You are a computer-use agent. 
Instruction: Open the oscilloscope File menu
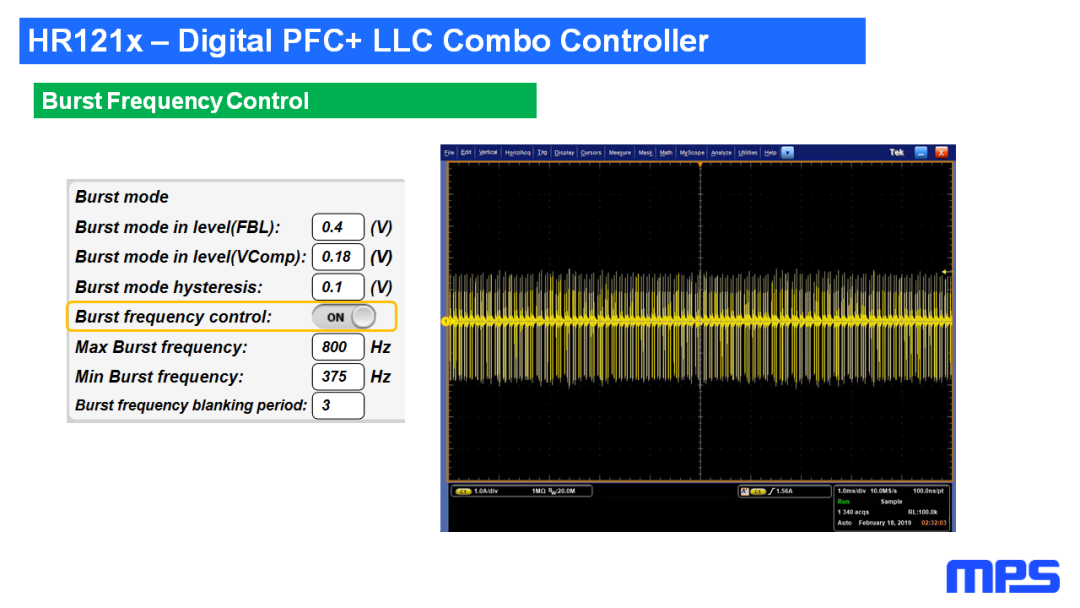449,153
